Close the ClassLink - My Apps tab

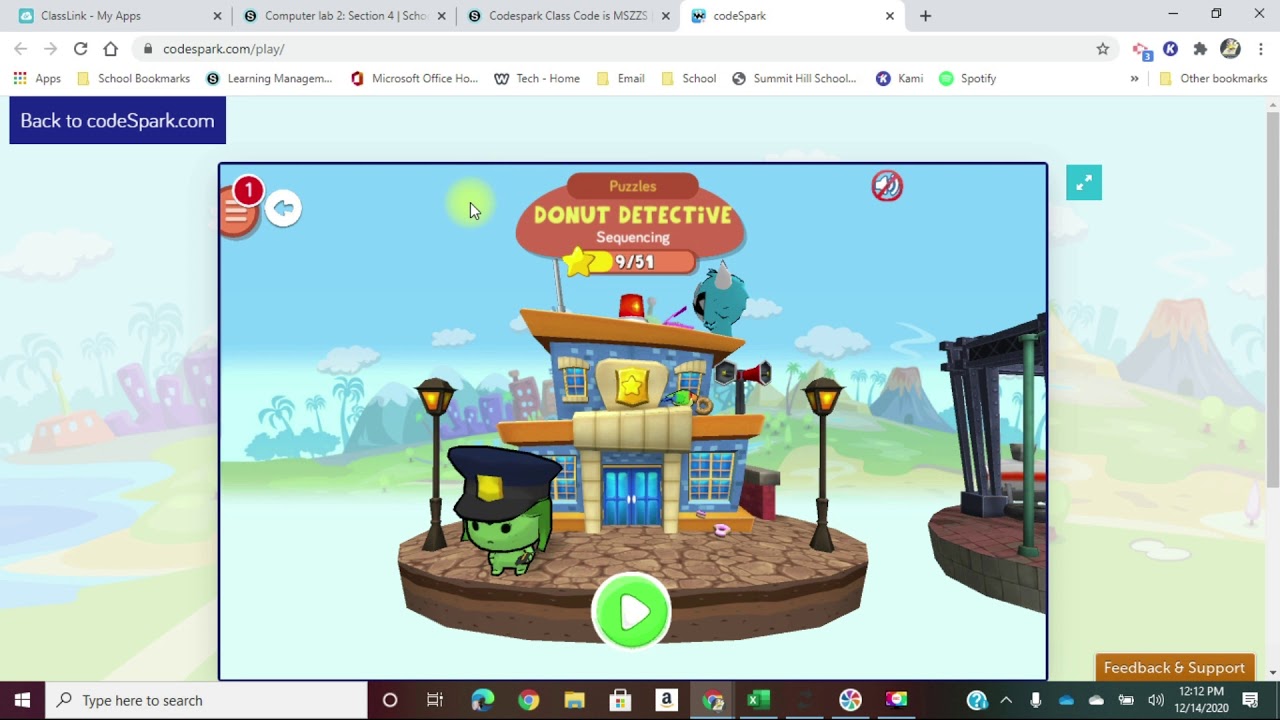click(217, 16)
